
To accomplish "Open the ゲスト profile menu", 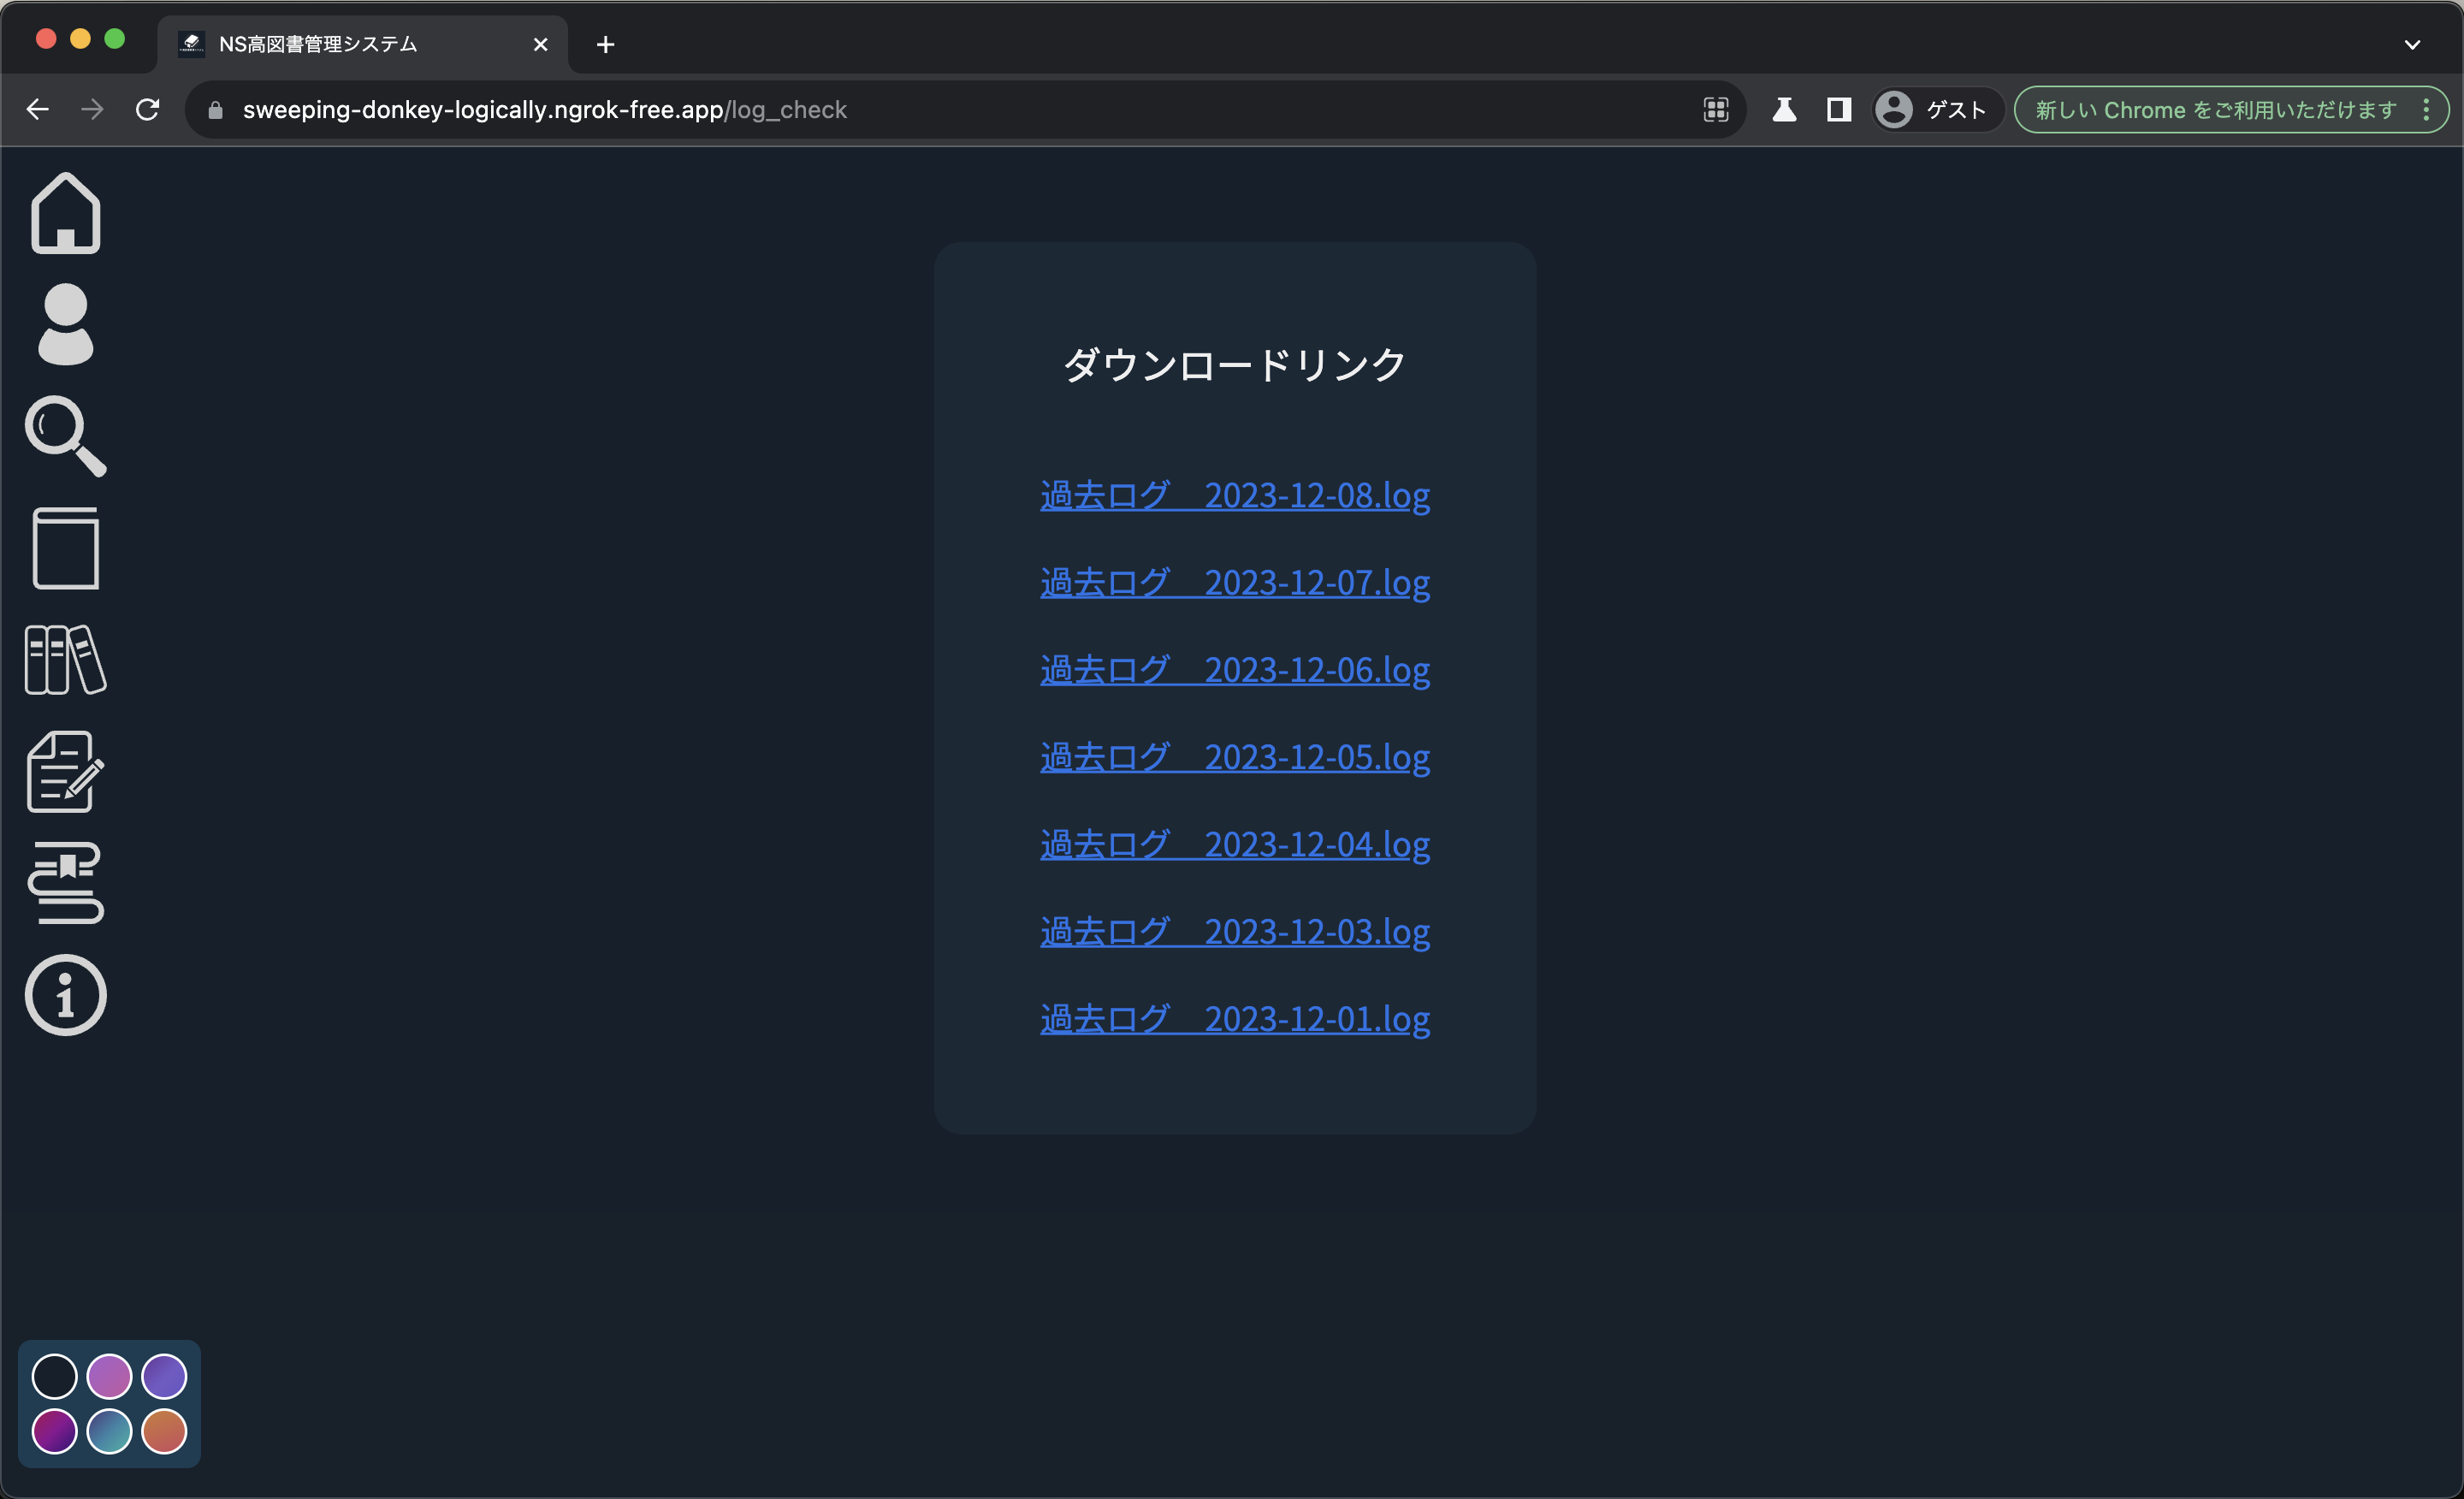I will tap(1936, 110).
